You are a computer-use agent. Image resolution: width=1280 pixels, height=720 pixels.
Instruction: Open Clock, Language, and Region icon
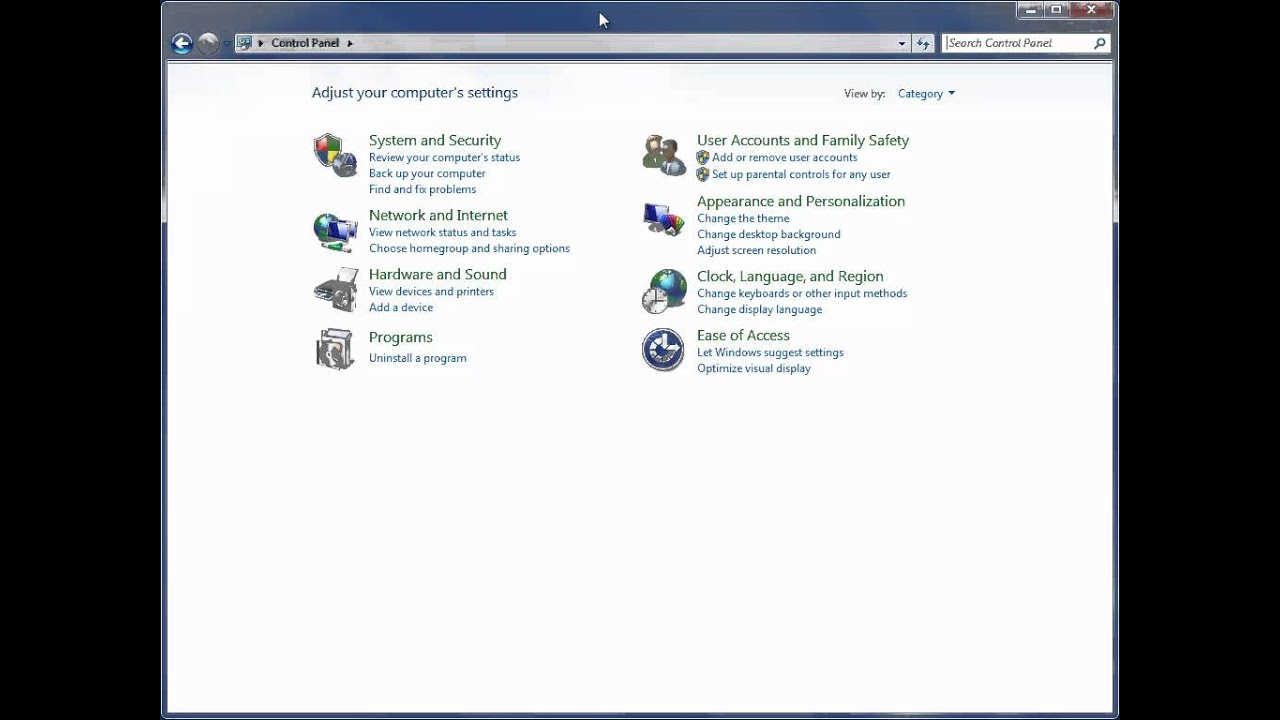(x=663, y=291)
